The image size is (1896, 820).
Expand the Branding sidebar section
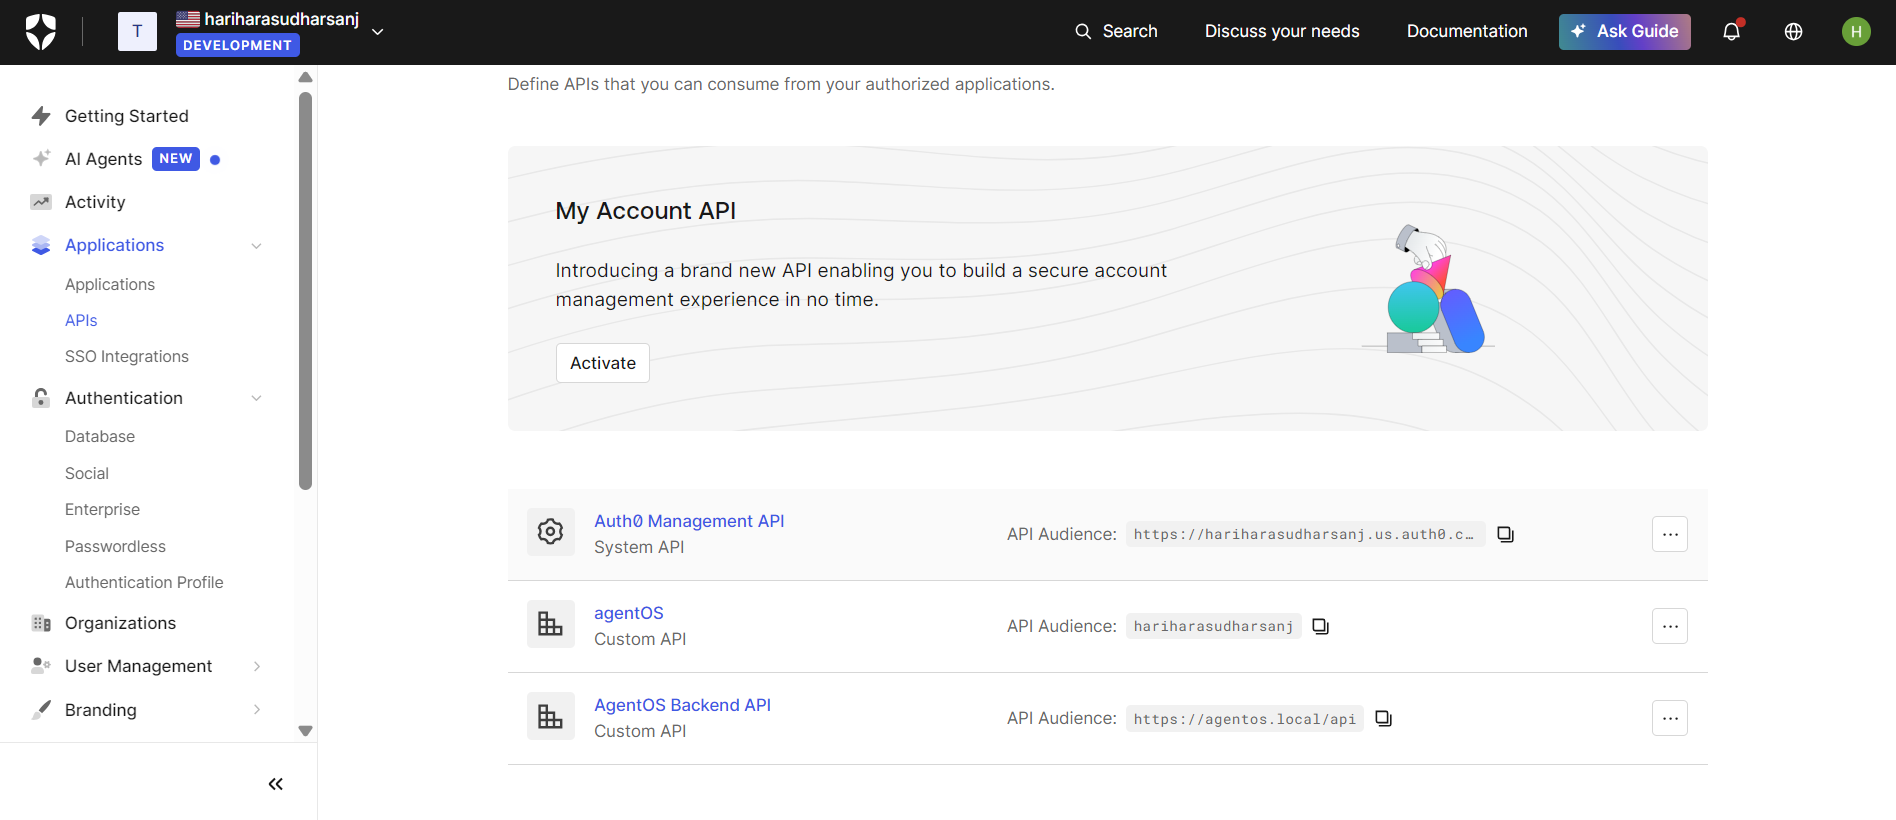256,710
